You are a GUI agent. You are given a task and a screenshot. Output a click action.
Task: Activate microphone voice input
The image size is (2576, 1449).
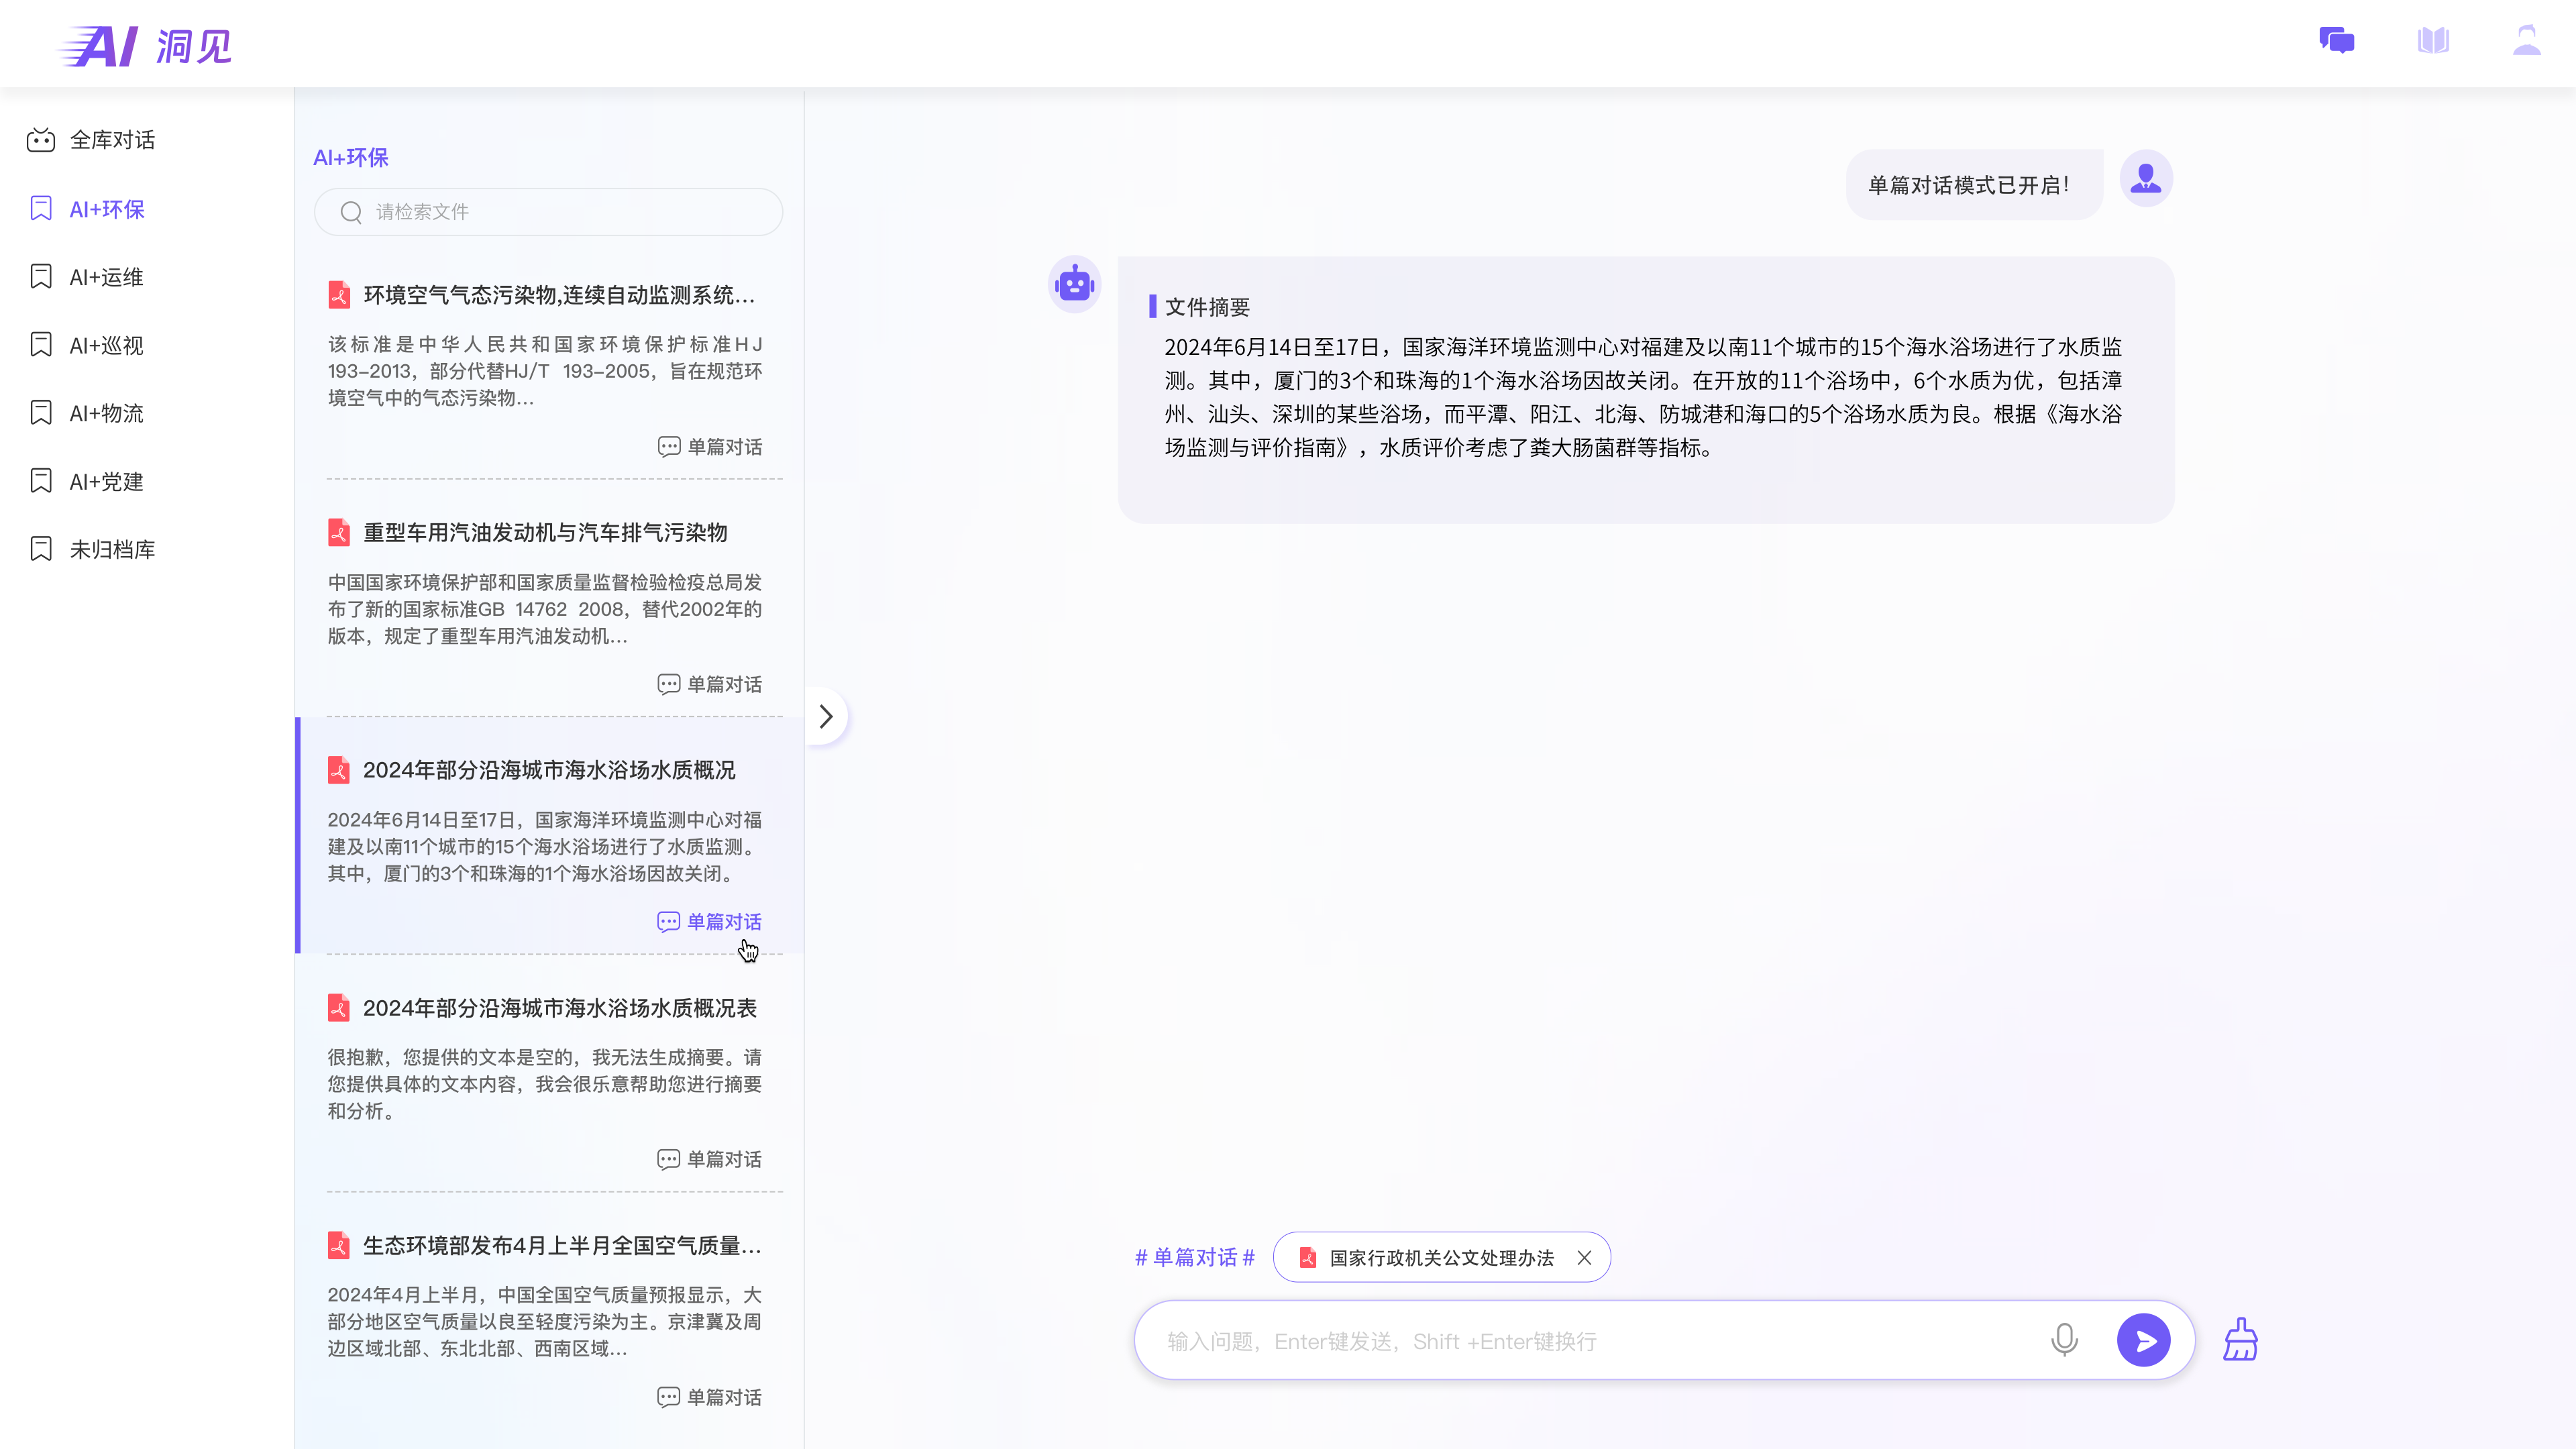click(2064, 1340)
